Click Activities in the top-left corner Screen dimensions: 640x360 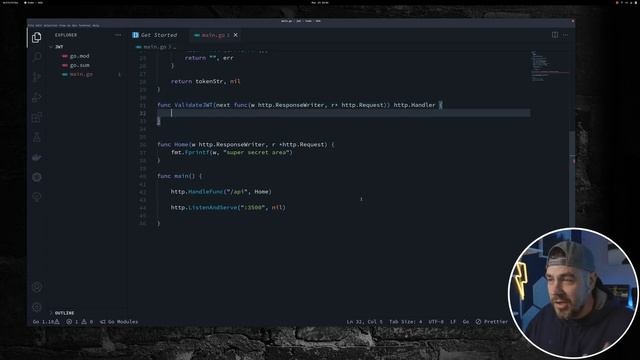coord(11,2)
